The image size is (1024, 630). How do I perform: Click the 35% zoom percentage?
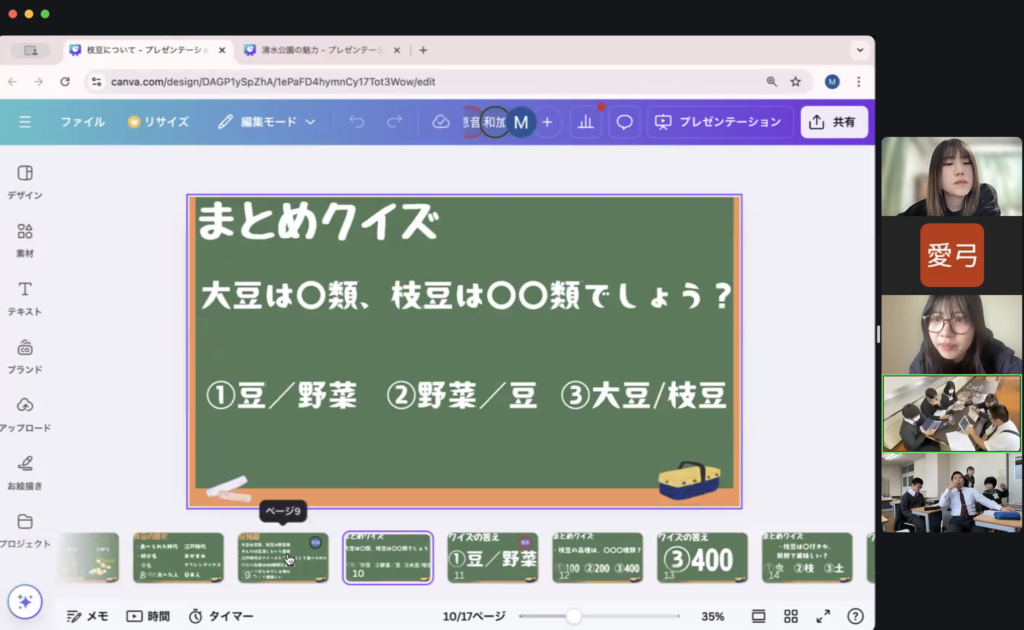pyautogui.click(x=712, y=616)
